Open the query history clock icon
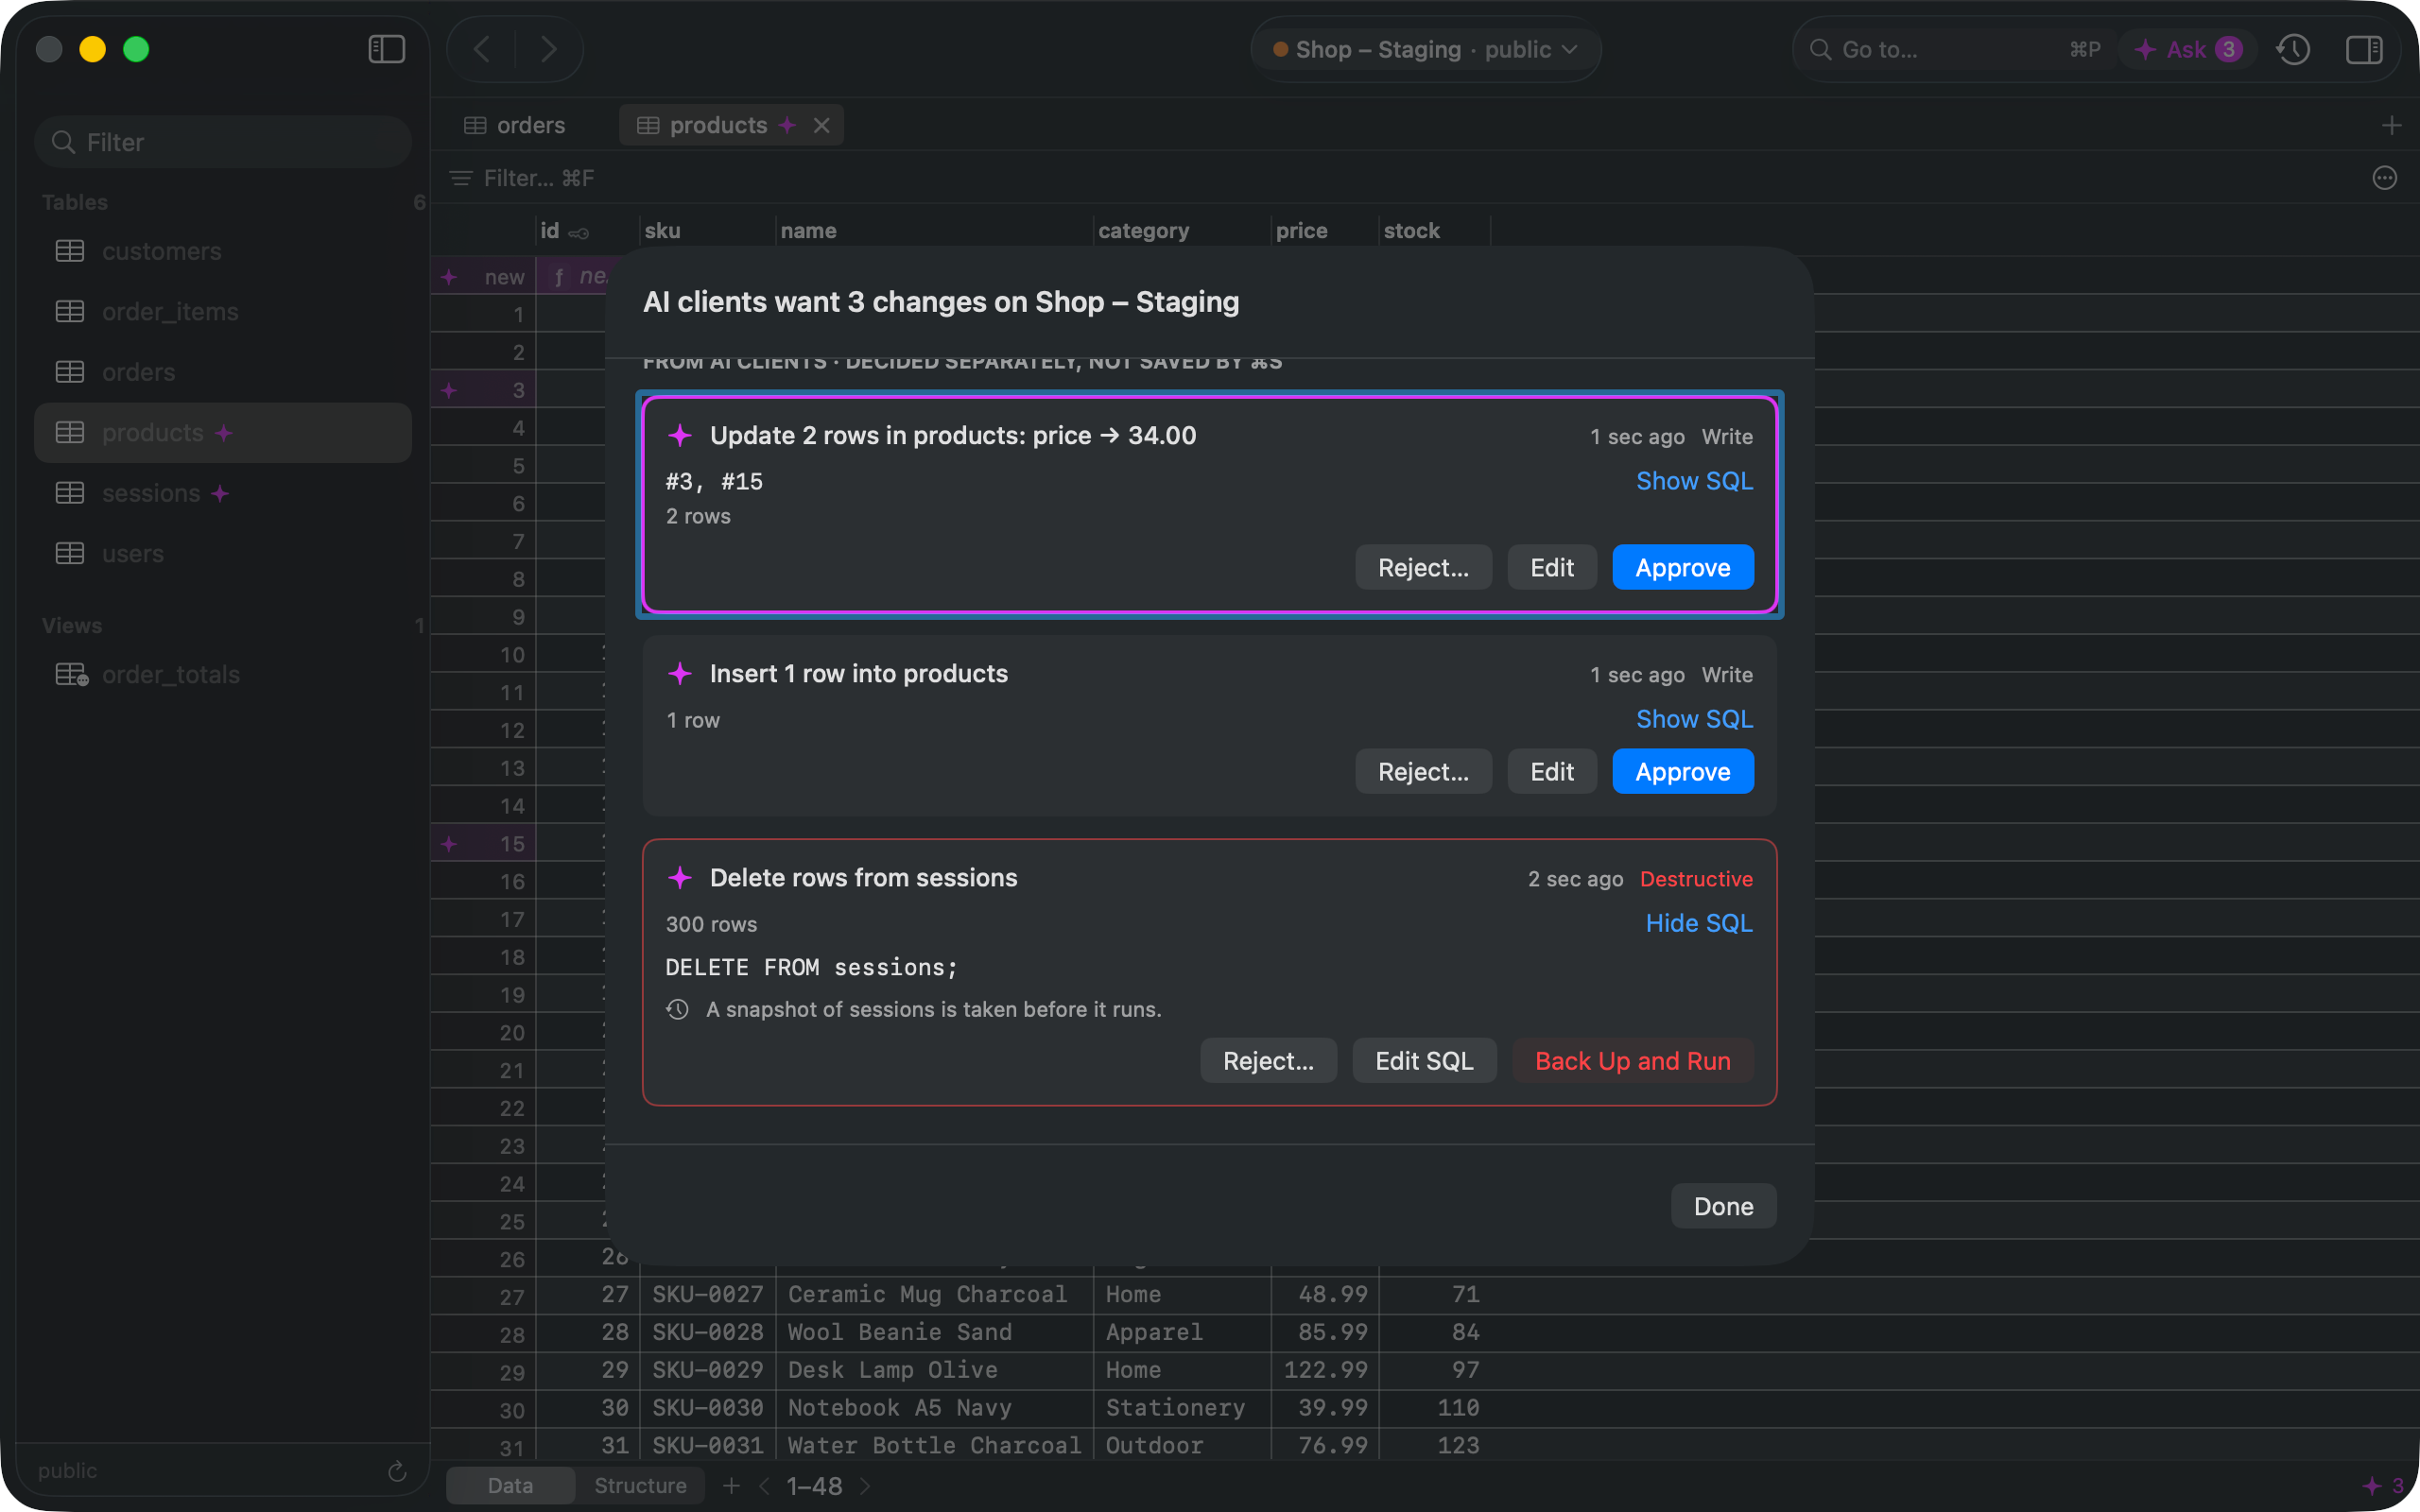Viewport: 2420px width, 1512px height. coord(2293,49)
